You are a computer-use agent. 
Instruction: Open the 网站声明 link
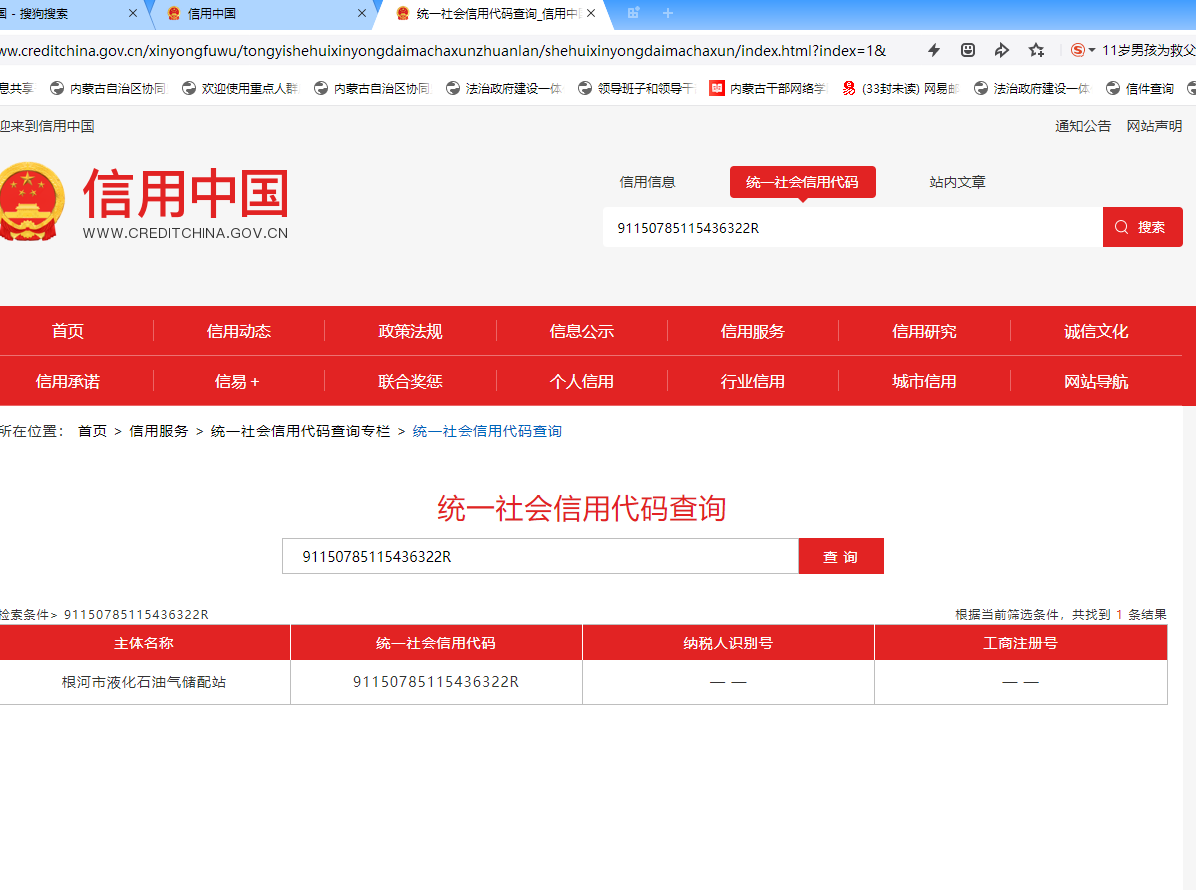1154,126
